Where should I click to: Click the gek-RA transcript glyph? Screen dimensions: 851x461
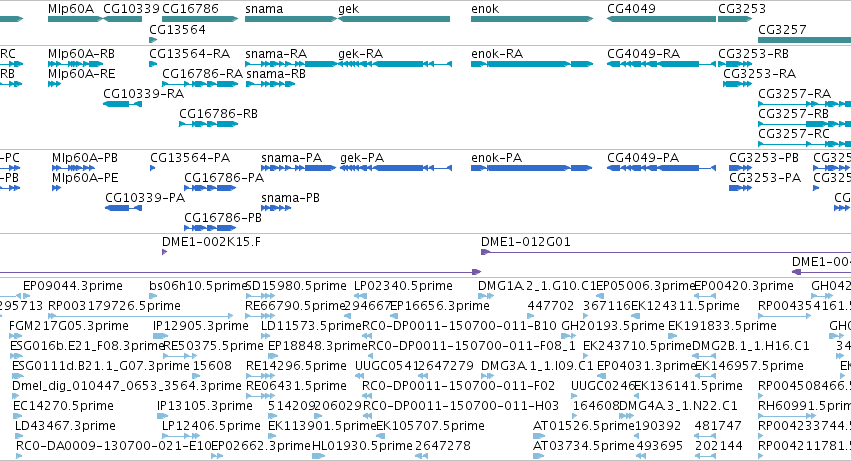(395, 64)
